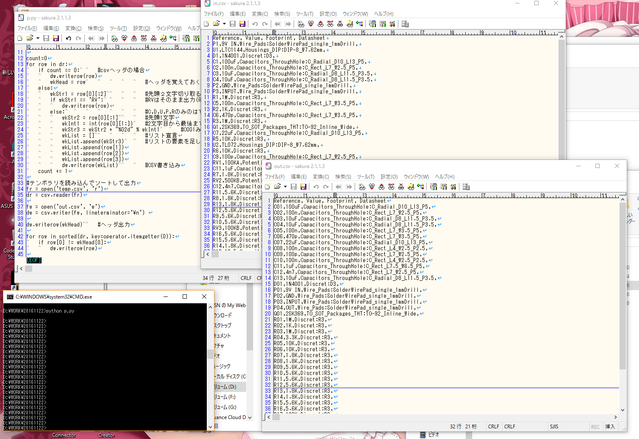Click Save icon in in.csv toolbar
The width and height of the screenshot is (639, 439).
[233, 24]
